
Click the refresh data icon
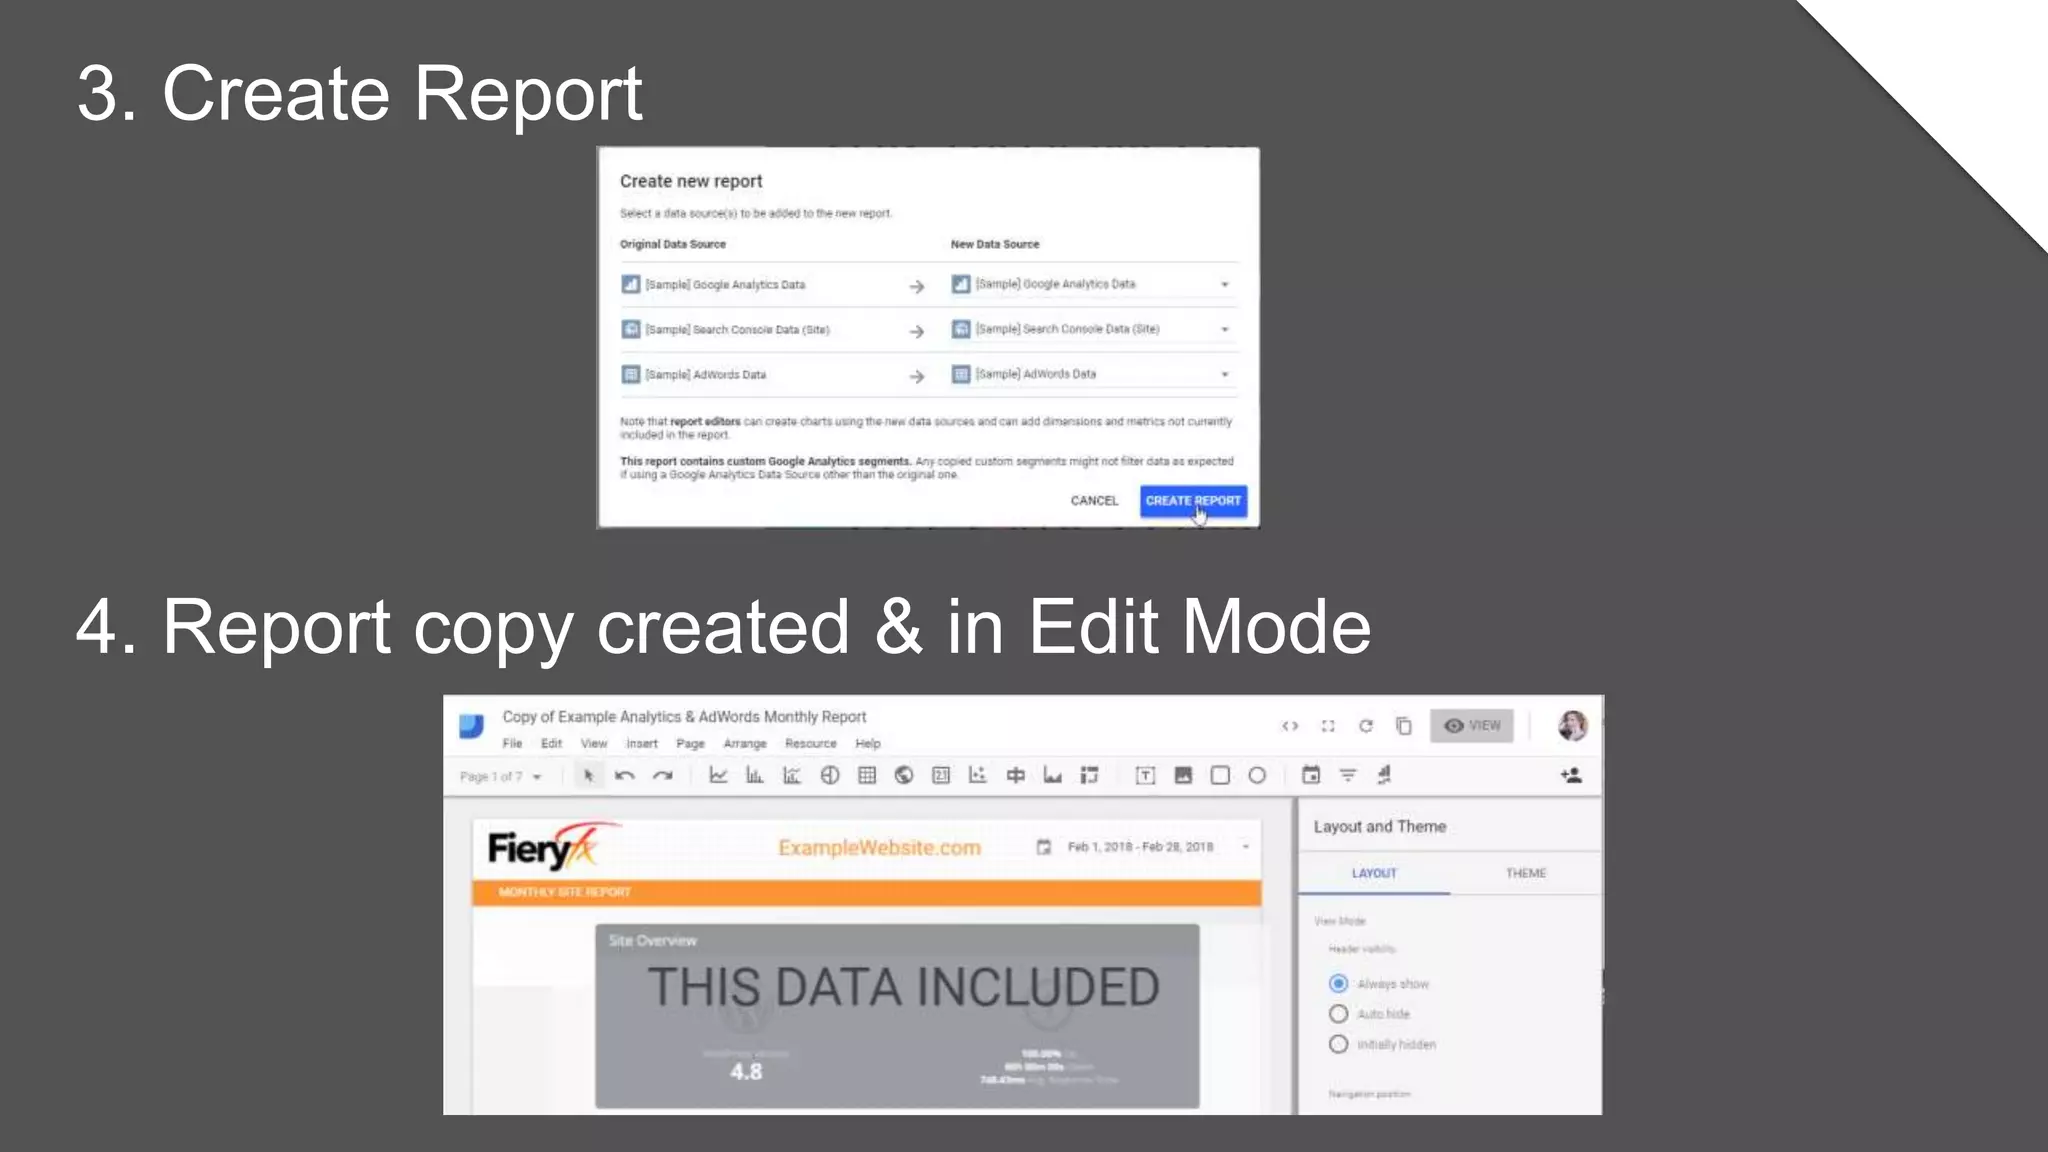tap(1366, 726)
